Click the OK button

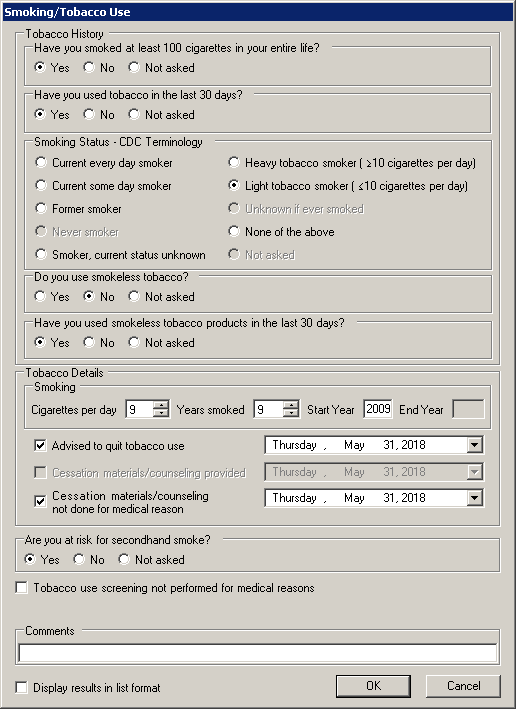tap(373, 686)
